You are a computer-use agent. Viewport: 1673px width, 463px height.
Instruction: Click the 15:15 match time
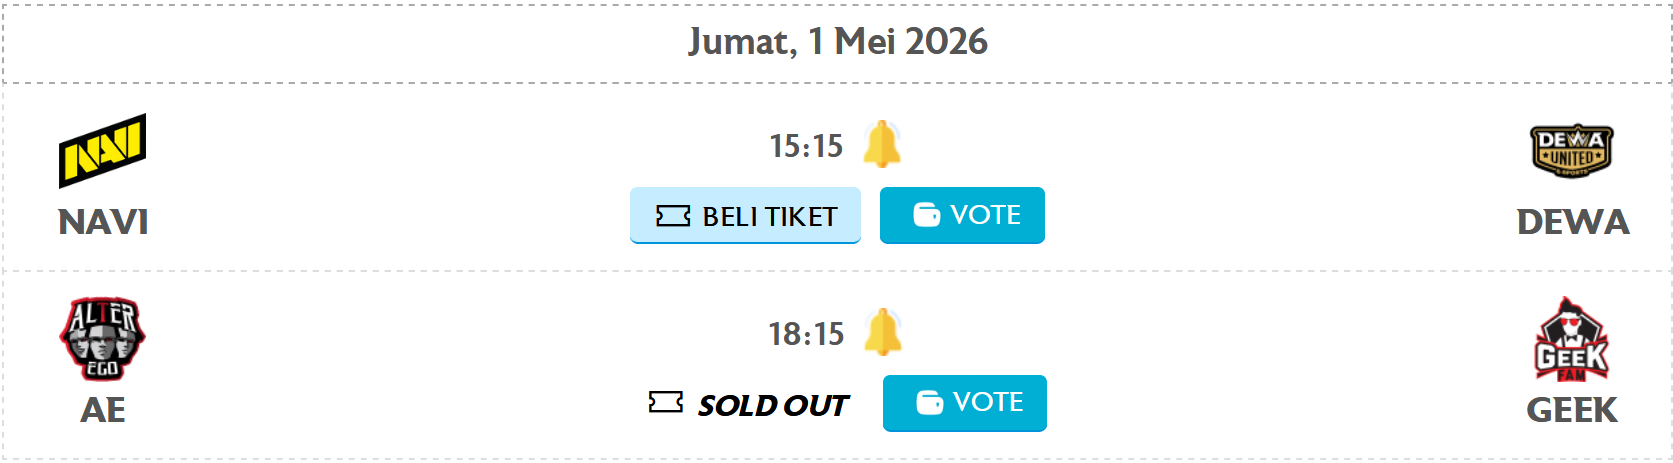click(x=806, y=146)
